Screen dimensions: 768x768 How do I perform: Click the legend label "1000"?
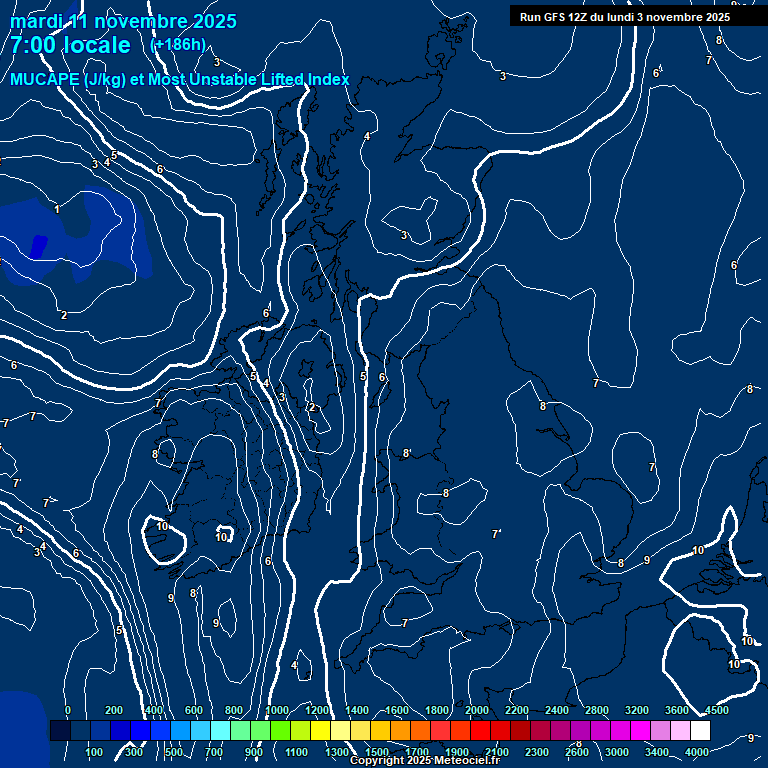point(277,710)
